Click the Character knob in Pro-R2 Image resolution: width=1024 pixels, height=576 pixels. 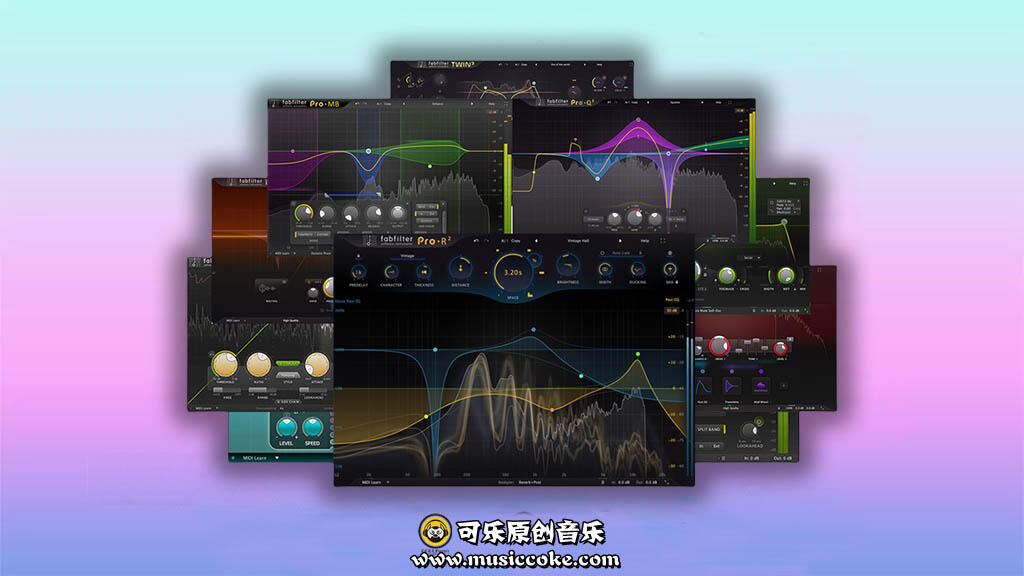(x=391, y=272)
